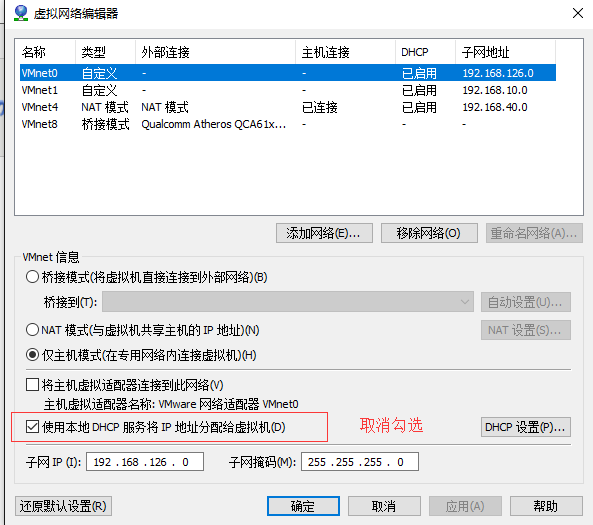Select the VMnet0 row

coord(288,73)
